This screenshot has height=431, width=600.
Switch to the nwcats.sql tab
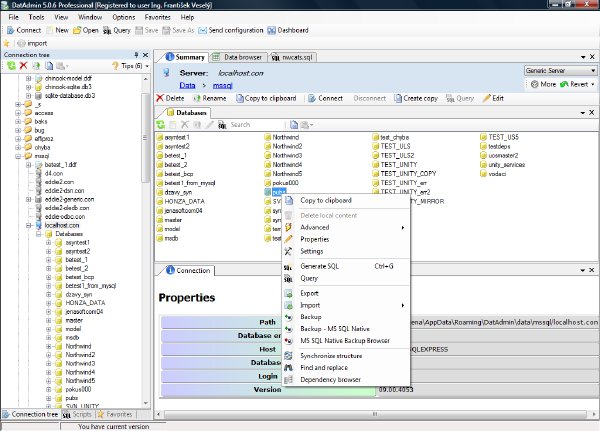pyautogui.click(x=293, y=57)
